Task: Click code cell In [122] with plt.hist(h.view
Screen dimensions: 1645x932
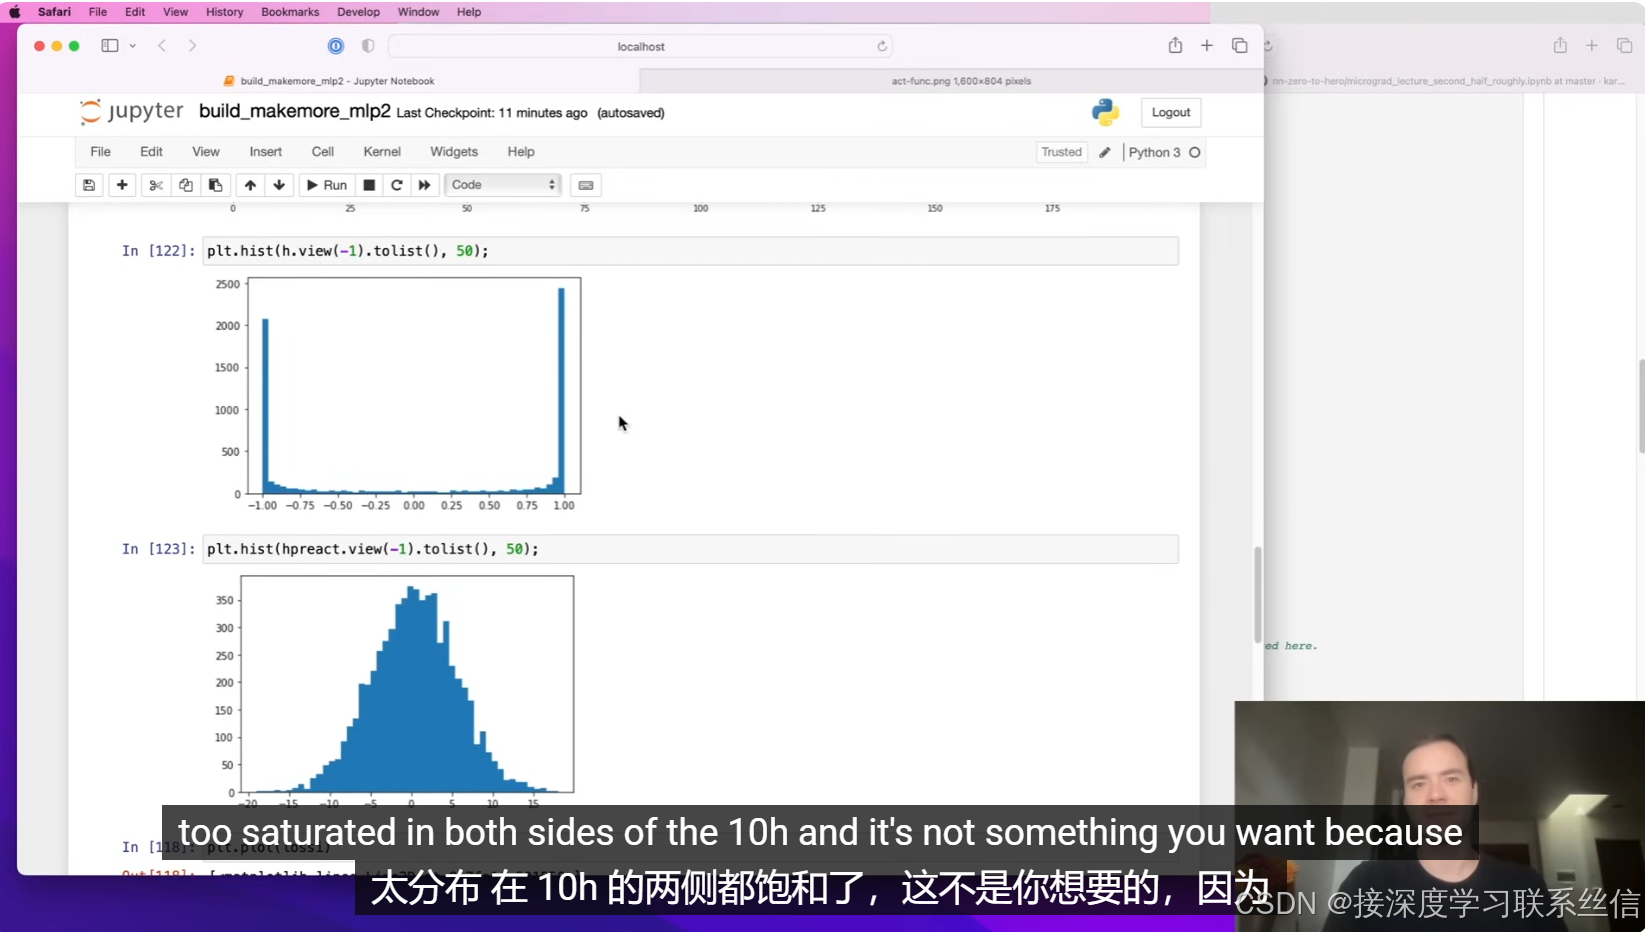Action: click(690, 251)
